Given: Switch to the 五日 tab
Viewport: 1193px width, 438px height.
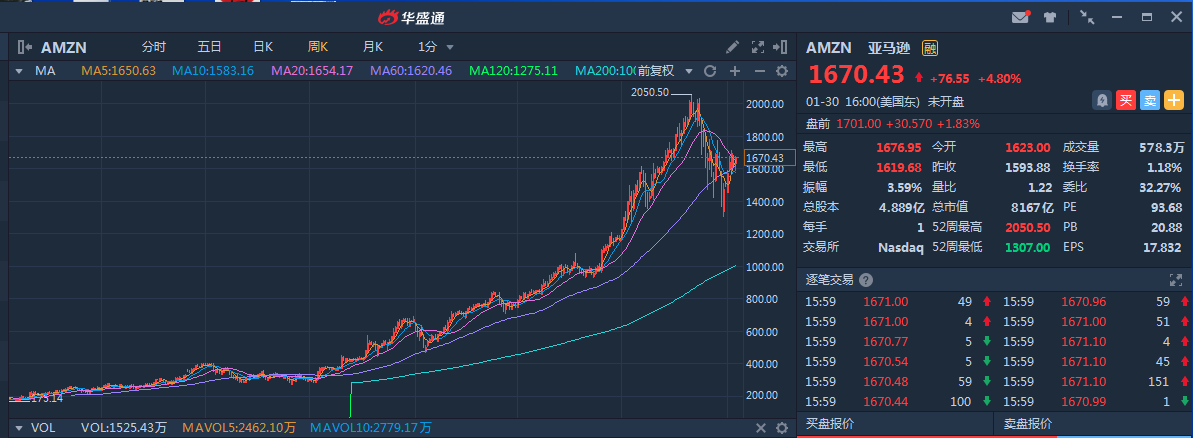Looking at the screenshot, I should click(x=209, y=47).
